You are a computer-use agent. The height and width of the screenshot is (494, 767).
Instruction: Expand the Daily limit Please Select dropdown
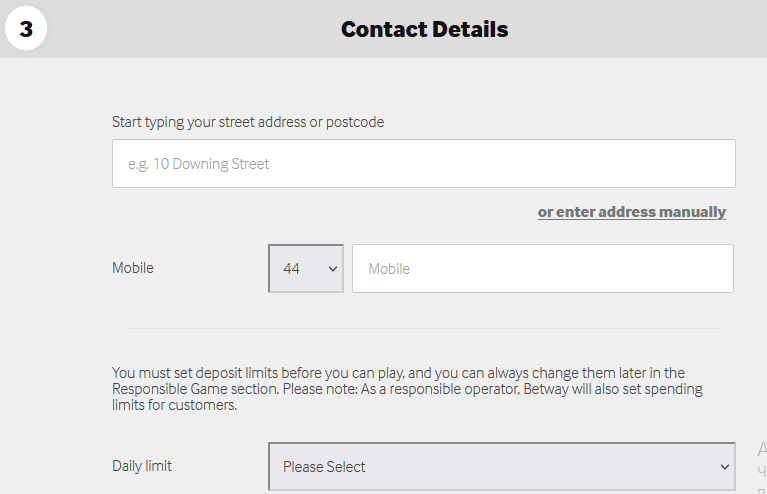(500, 467)
